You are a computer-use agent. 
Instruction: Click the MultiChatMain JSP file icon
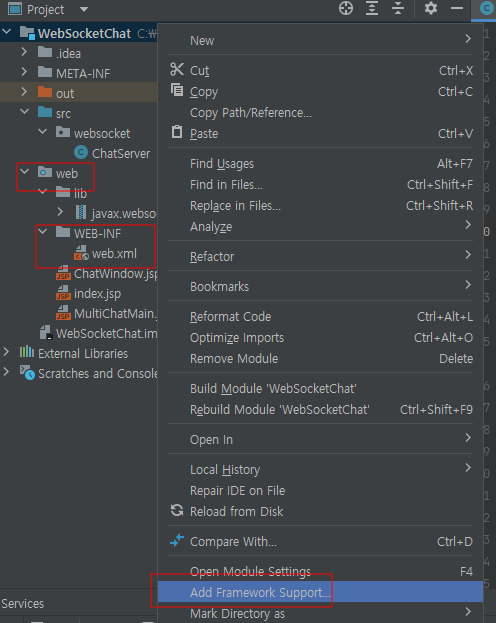click(x=63, y=313)
